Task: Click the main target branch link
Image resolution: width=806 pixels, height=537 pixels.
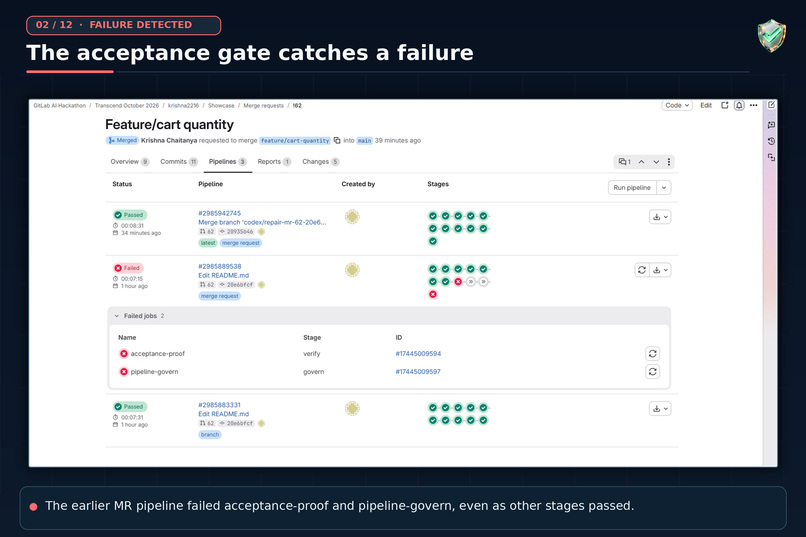Action: click(364, 140)
